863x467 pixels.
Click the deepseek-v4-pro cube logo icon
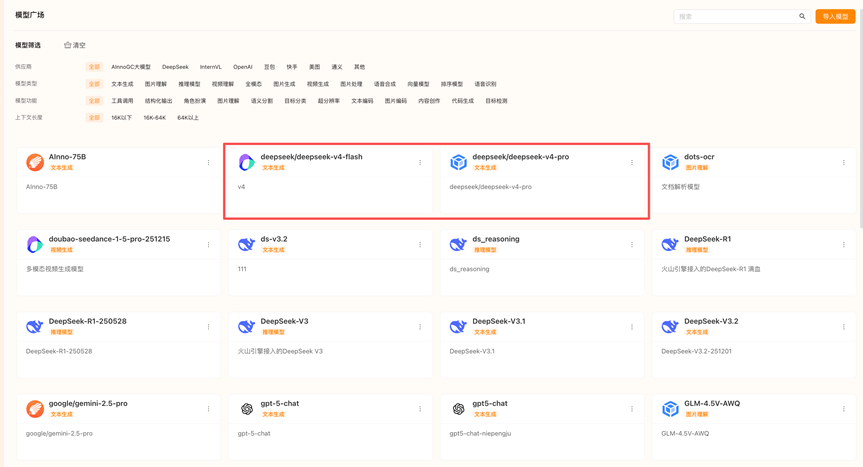coord(458,162)
